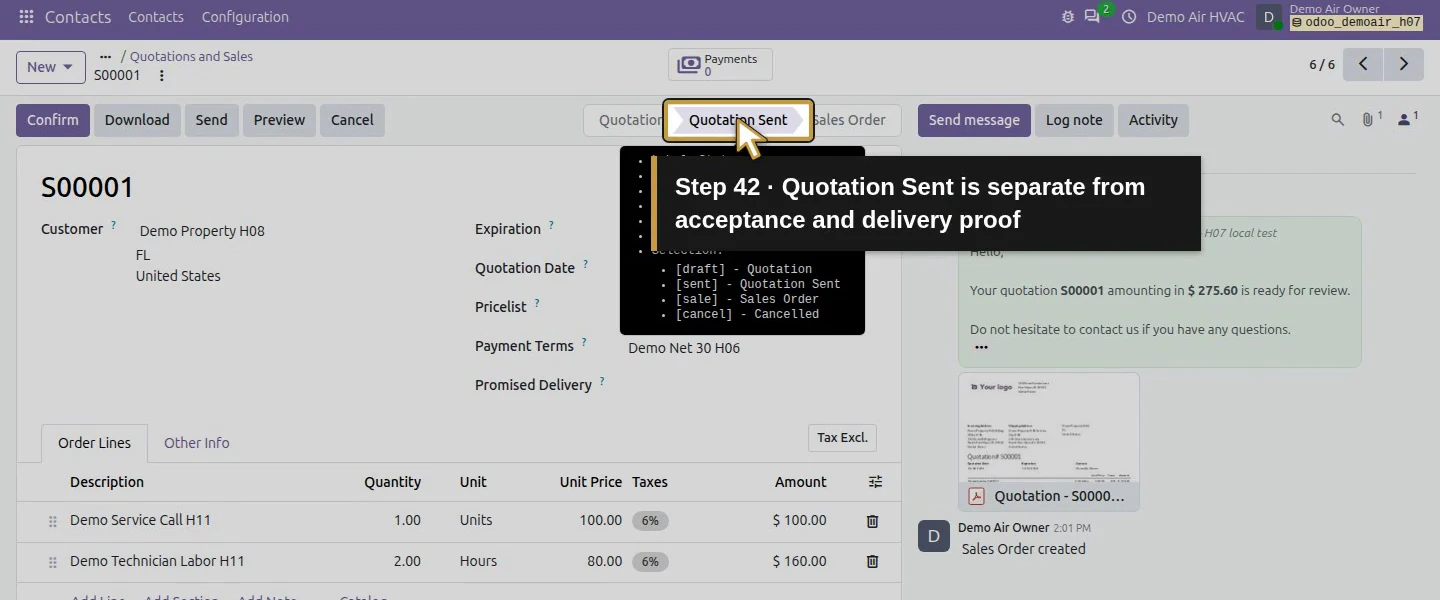
Task: Schedule an Activity in chatter
Action: pyautogui.click(x=1153, y=120)
